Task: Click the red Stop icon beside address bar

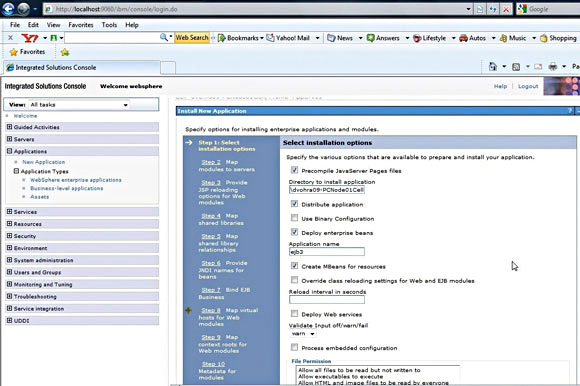Action: pyautogui.click(x=506, y=9)
